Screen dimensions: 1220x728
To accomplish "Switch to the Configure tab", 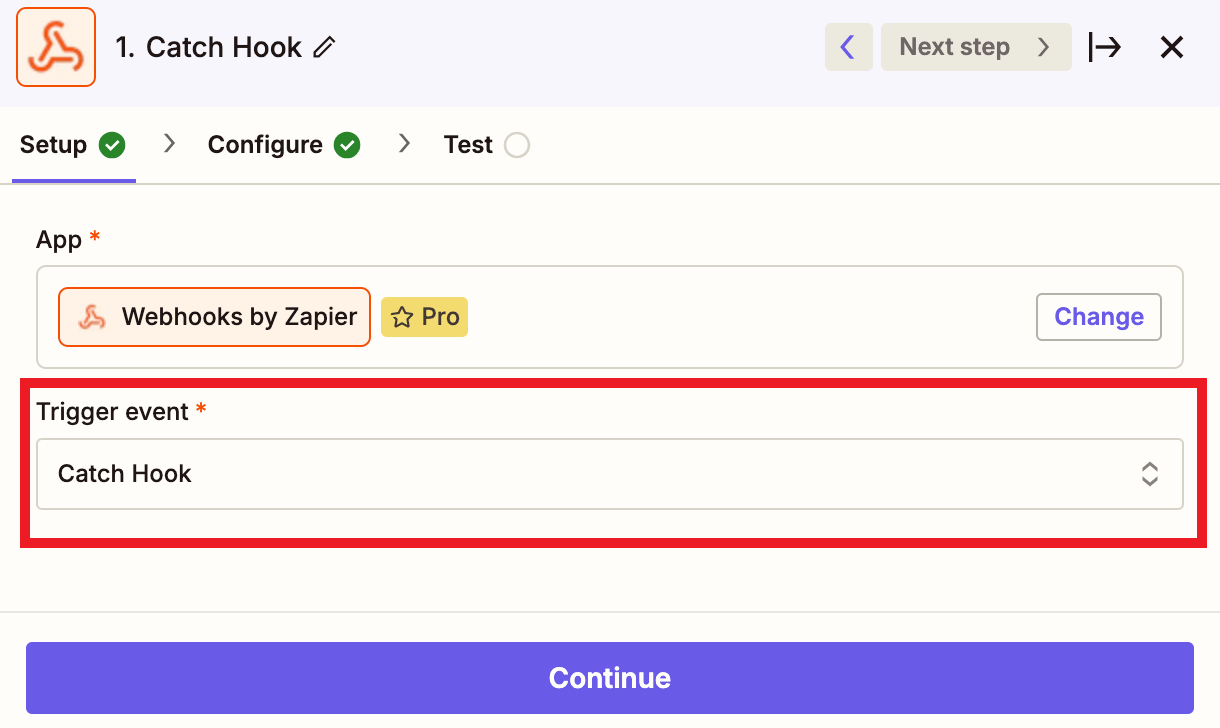I will tap(284, 145).
